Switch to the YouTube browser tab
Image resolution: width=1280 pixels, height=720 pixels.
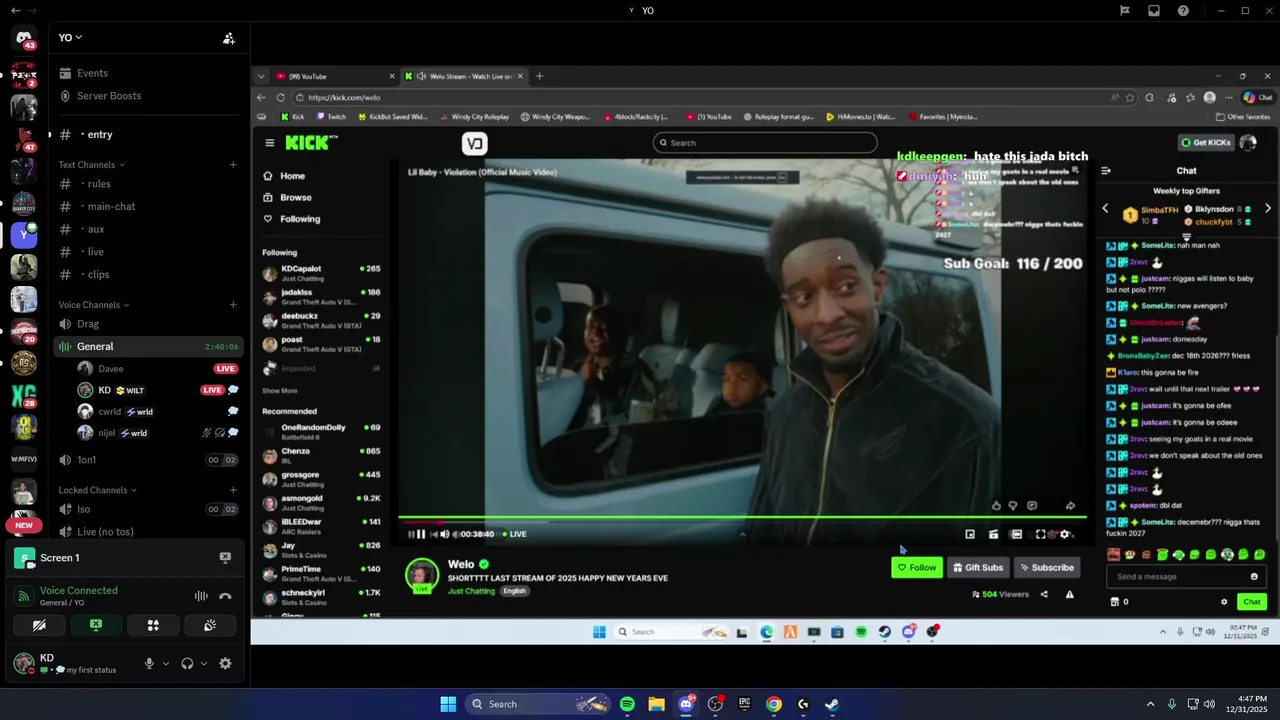pos(336,76)
